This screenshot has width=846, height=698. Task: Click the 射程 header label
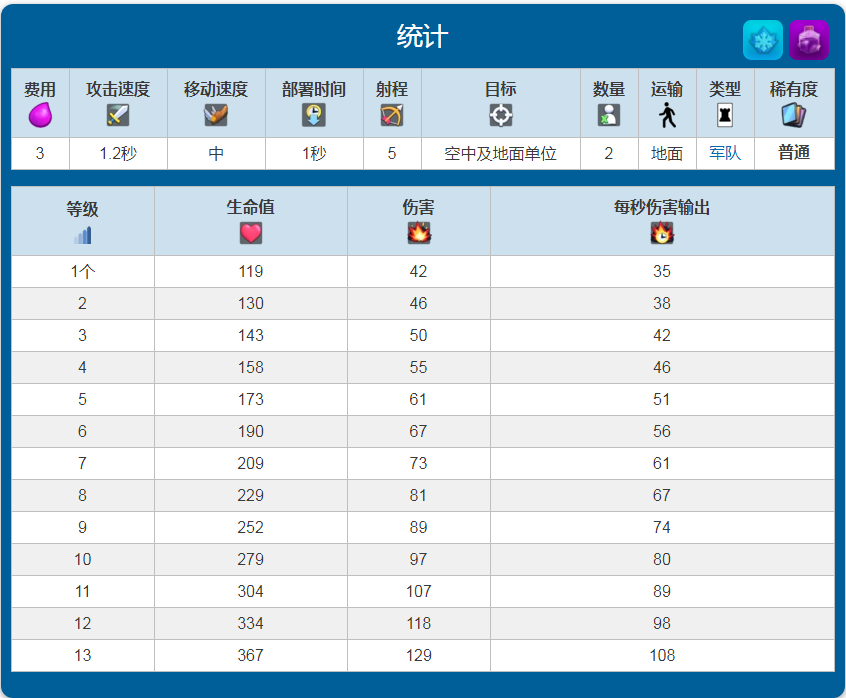(x=392, y=89)
